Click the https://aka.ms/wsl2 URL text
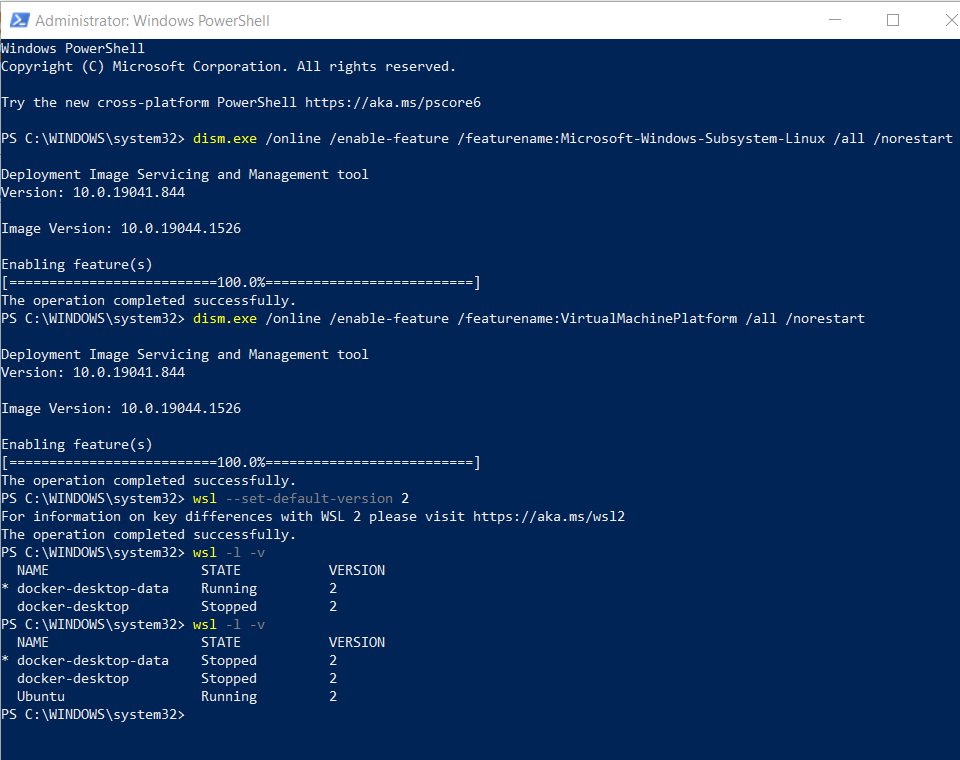 pyautogui.click(x=549, y=516)
